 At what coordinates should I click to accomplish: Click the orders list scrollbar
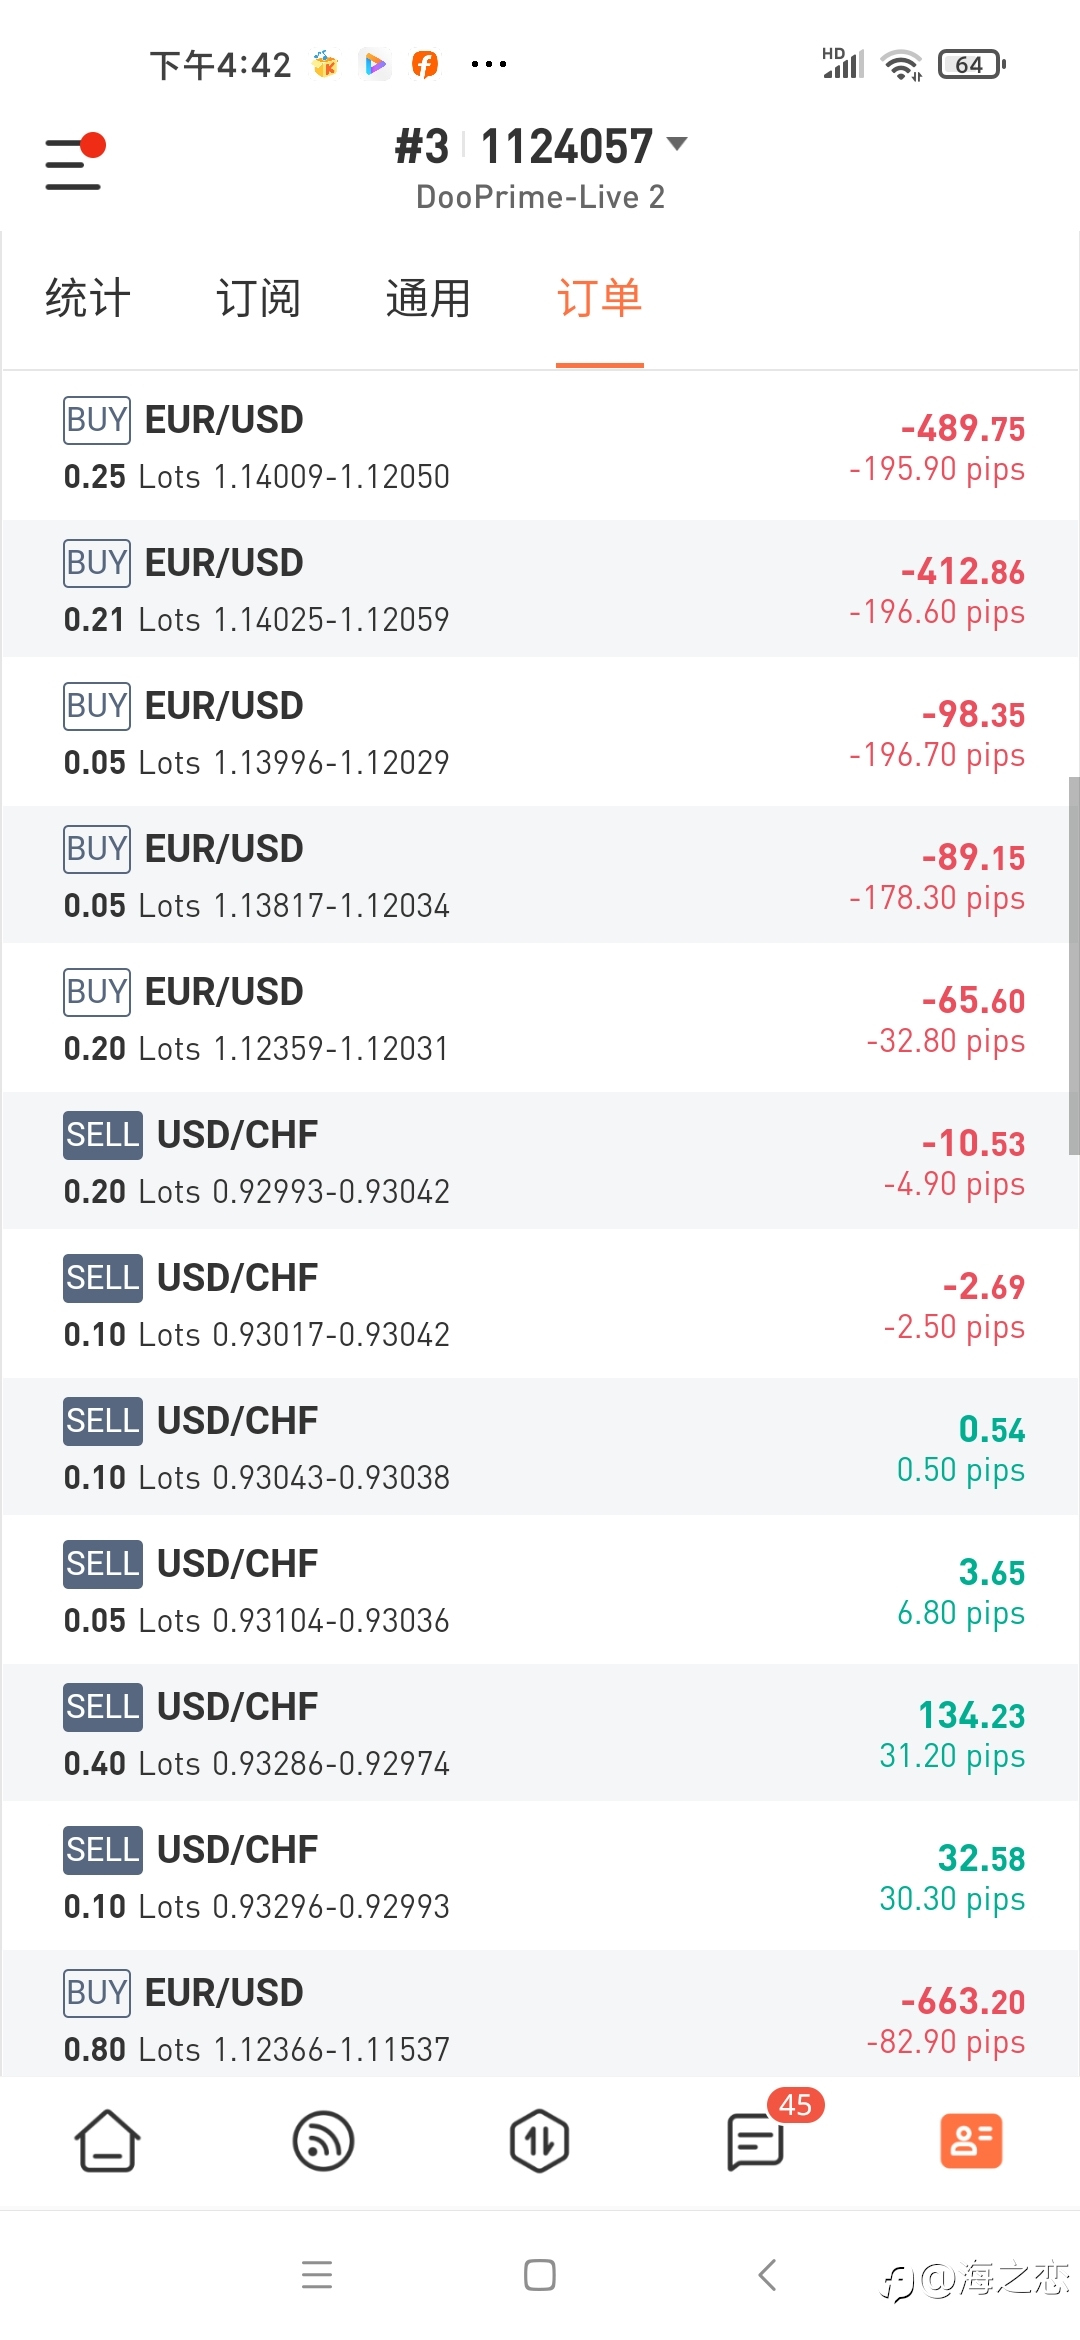click(x=1073, y=965)
